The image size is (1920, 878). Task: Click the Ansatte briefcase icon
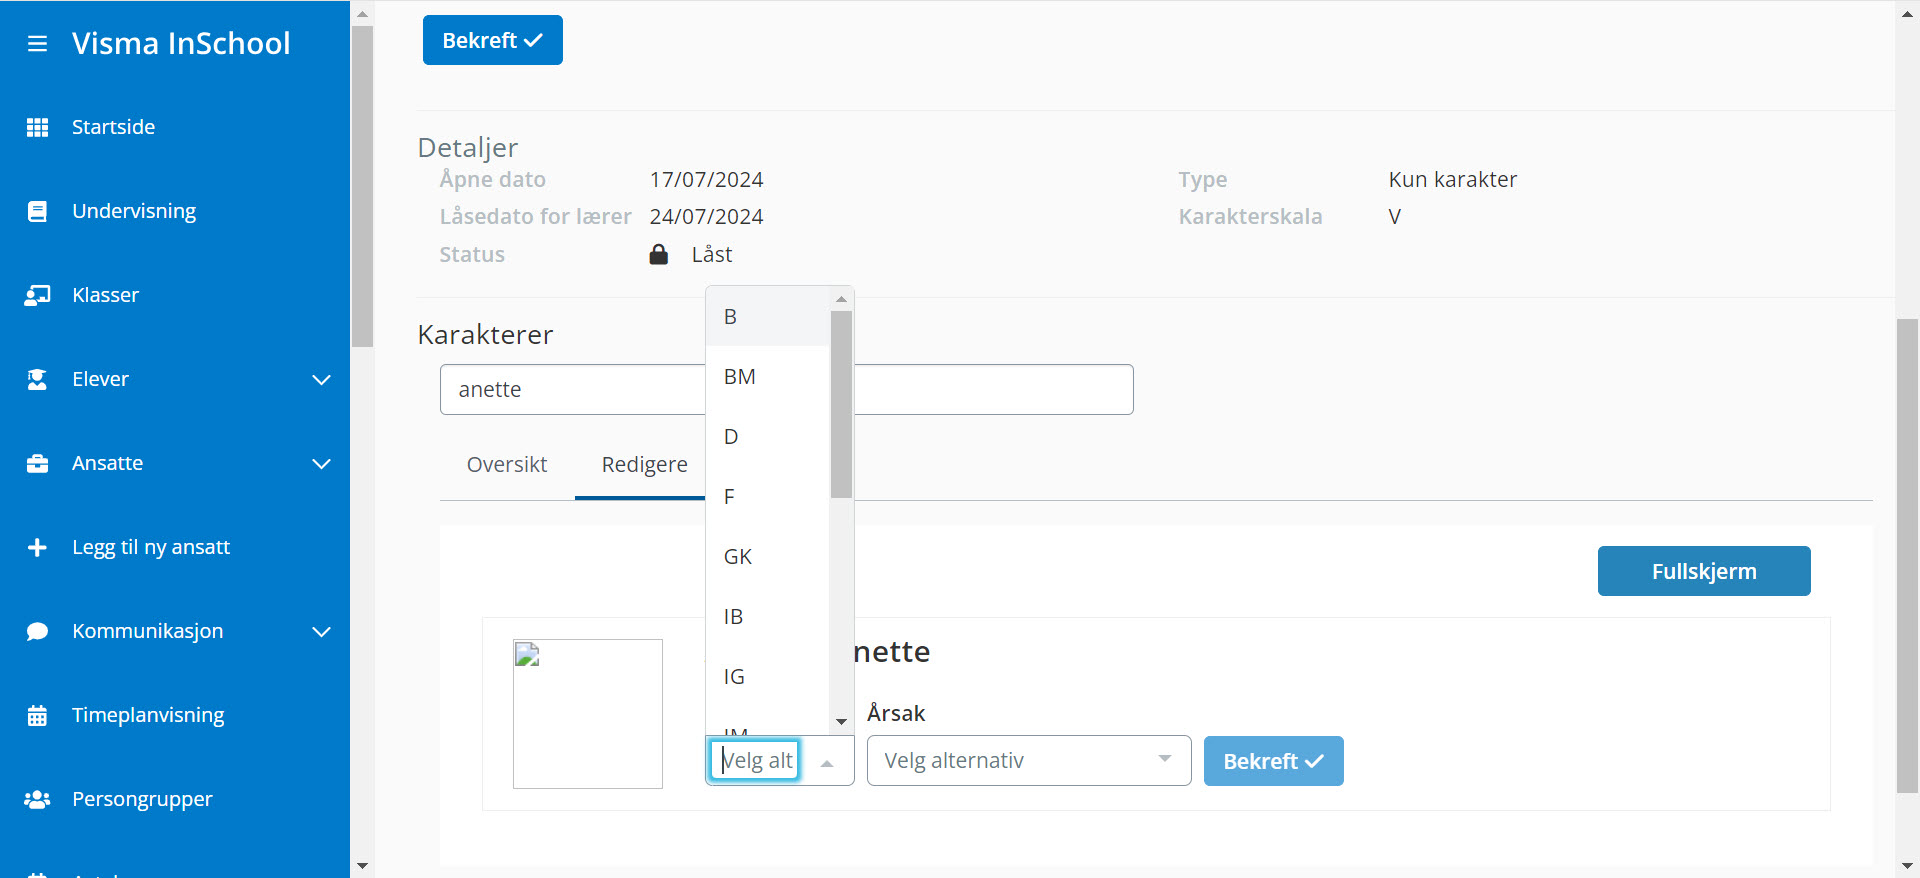(37, 464)
